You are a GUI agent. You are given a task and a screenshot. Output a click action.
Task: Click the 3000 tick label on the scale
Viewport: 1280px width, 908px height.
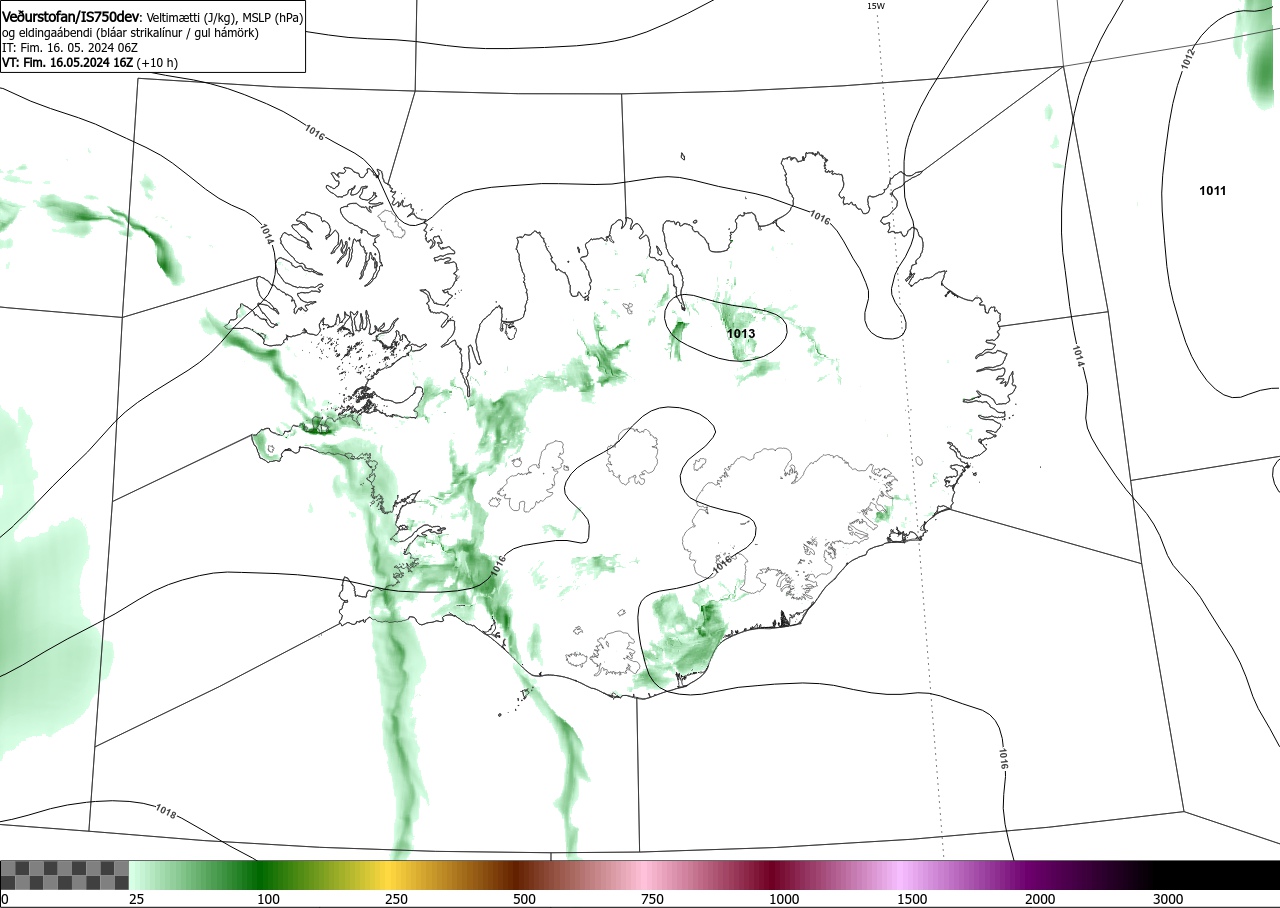click(x=1168, y=899)
